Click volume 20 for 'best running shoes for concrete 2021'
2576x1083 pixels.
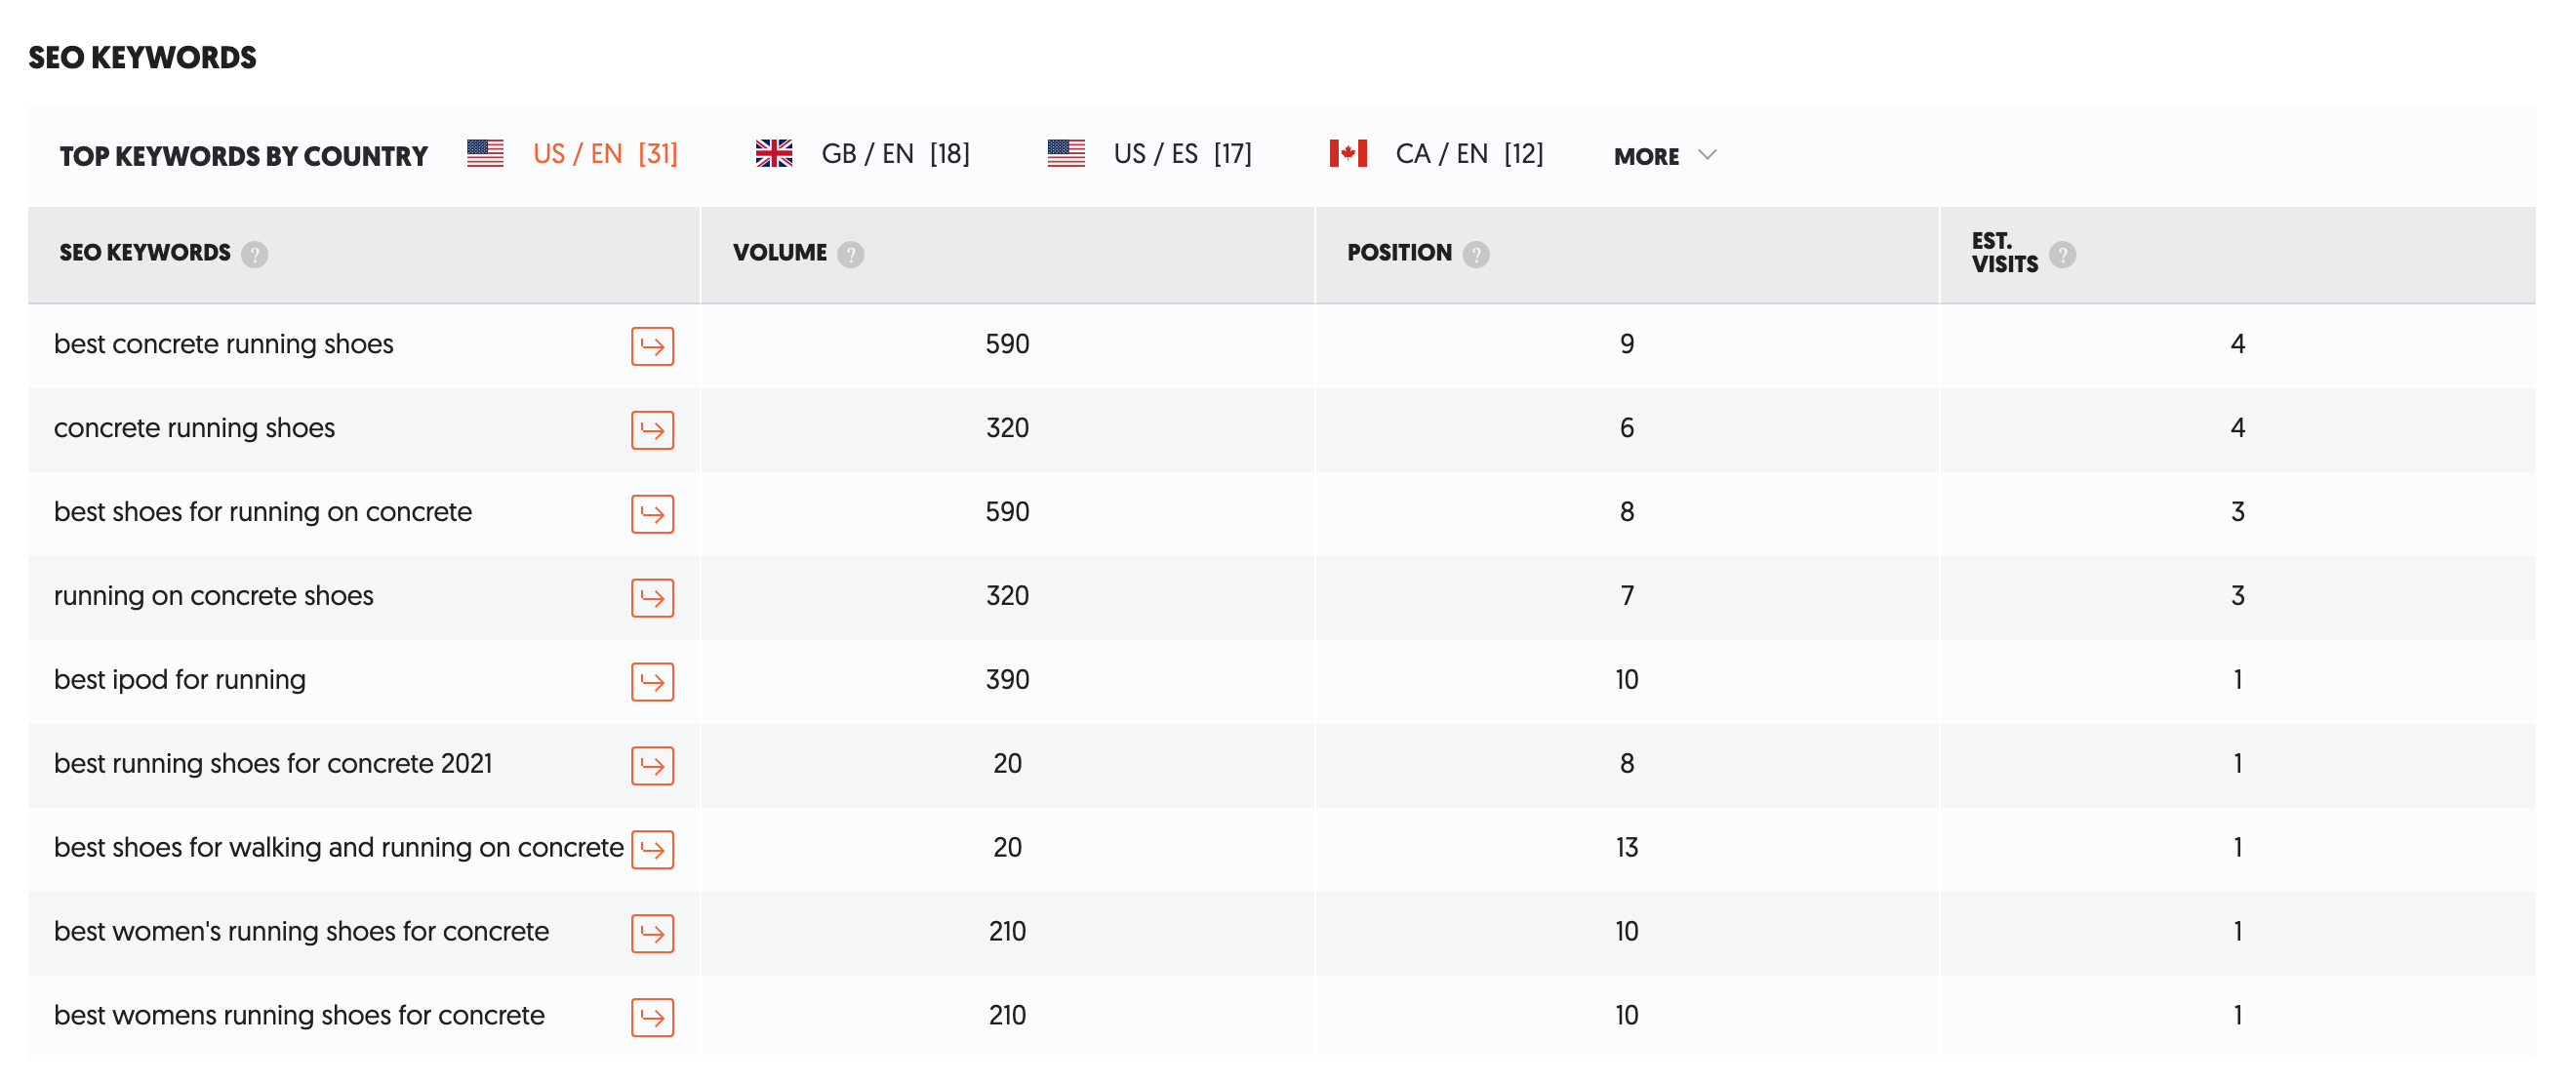1007,764
